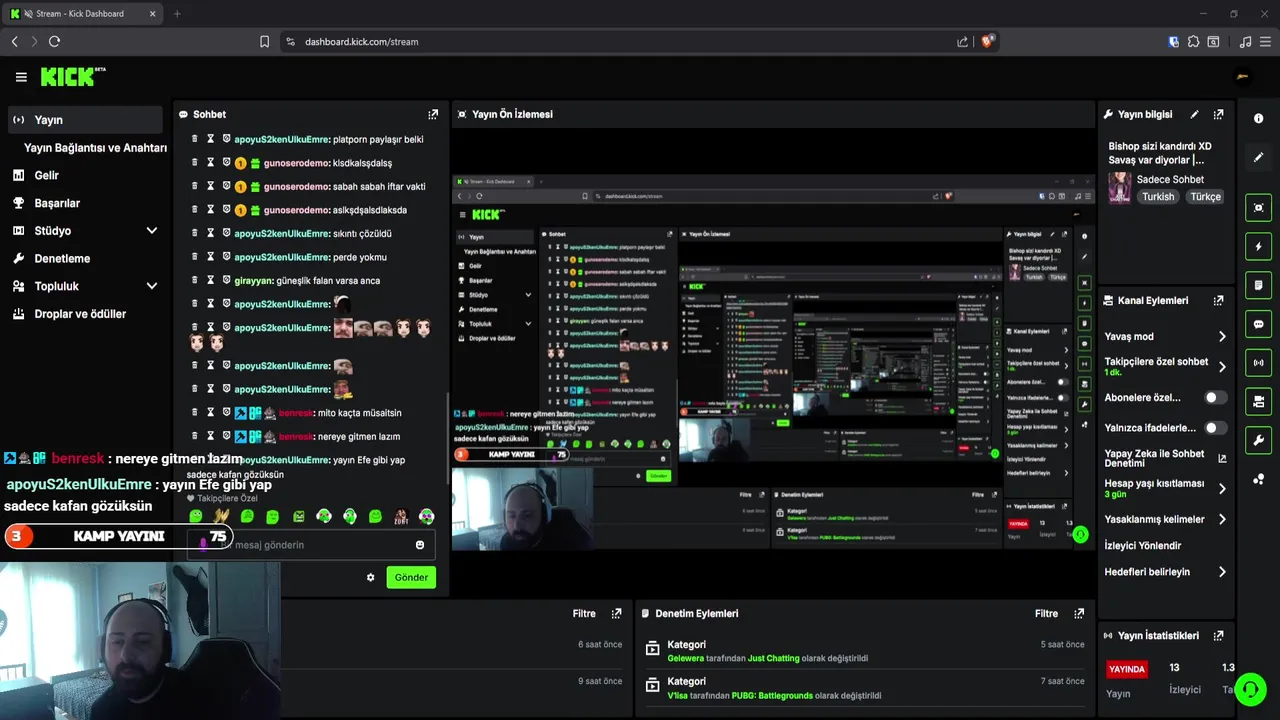Click the wrench icon in right sidebar
This screenshot has width=1280, height=720.
coord(1259,440)
